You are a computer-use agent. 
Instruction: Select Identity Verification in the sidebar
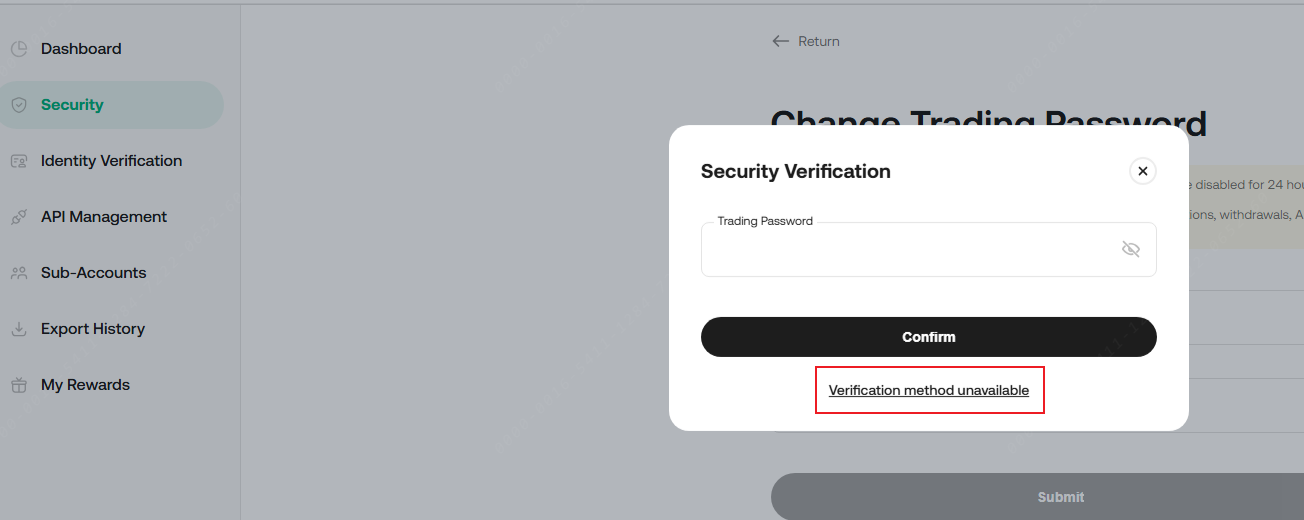111,161
